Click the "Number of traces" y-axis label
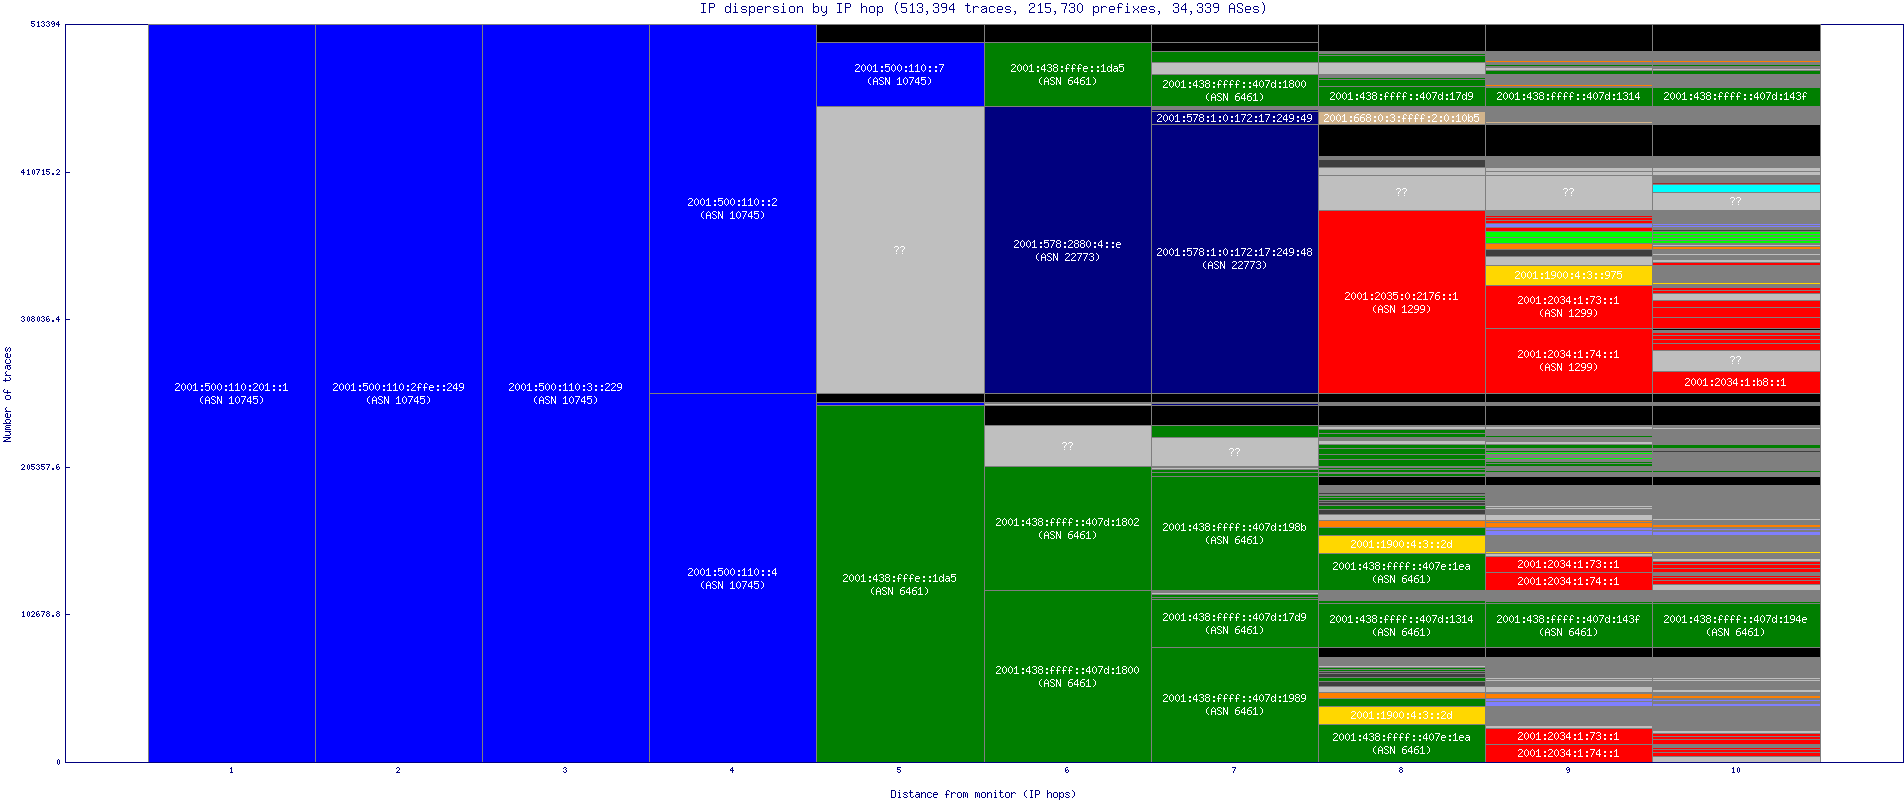Image resolution: width=1904 pixels, height=800 pixels. tap(8, 394)
